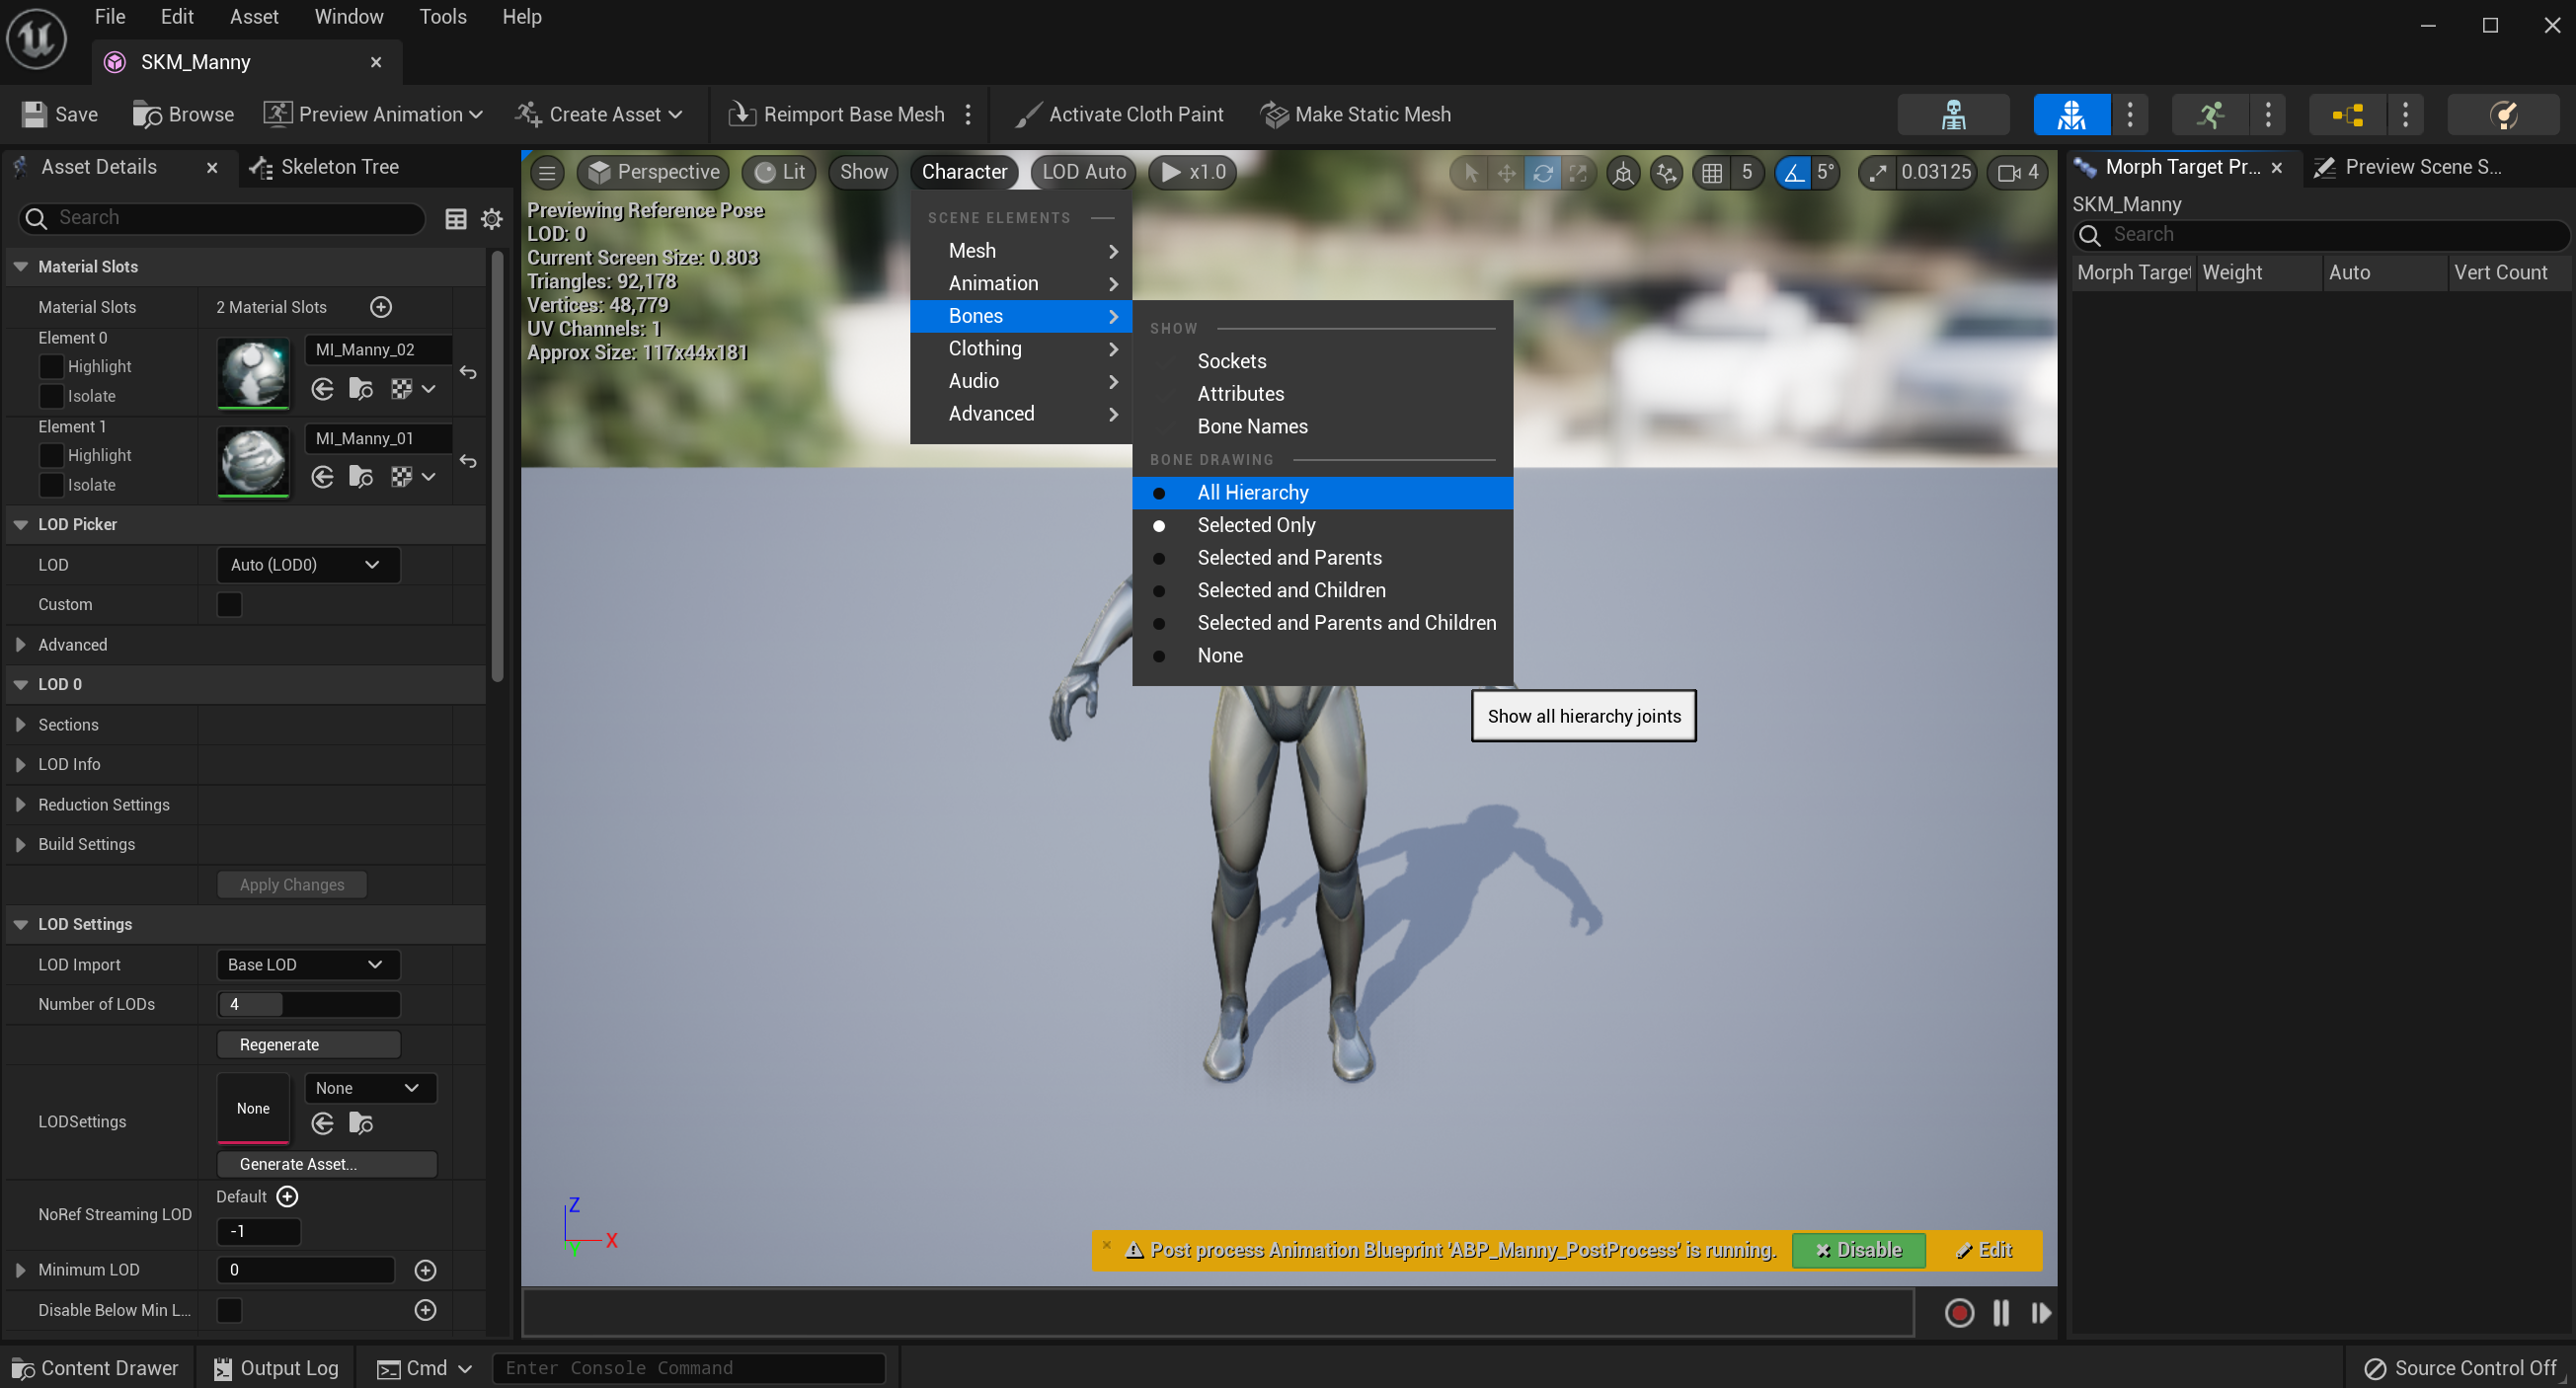Activate the Scale tool in viewport
Viewport: 2576px width, 1388px height.
tap(1577, 172)
